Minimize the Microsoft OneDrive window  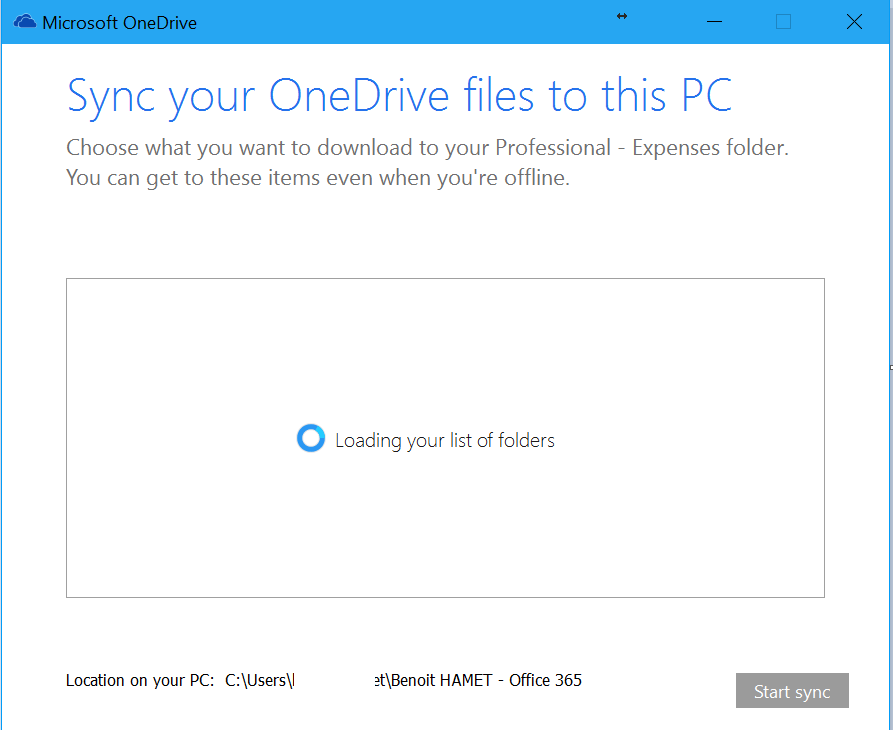coord(714,22)
